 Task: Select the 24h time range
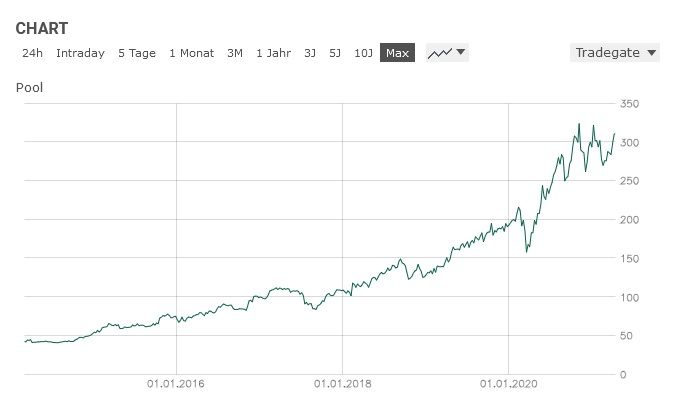31,53
